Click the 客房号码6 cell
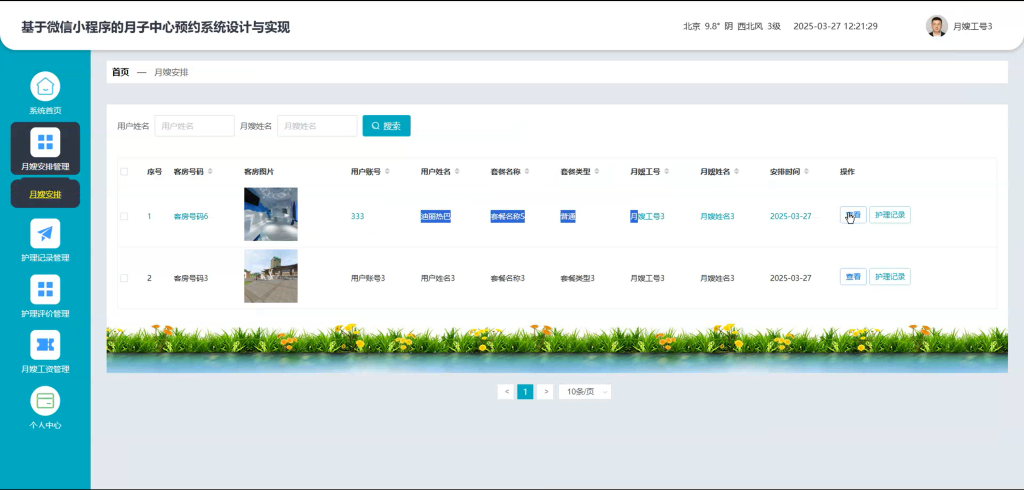This screenshot has width=1024, height=490. coord(191,216)
